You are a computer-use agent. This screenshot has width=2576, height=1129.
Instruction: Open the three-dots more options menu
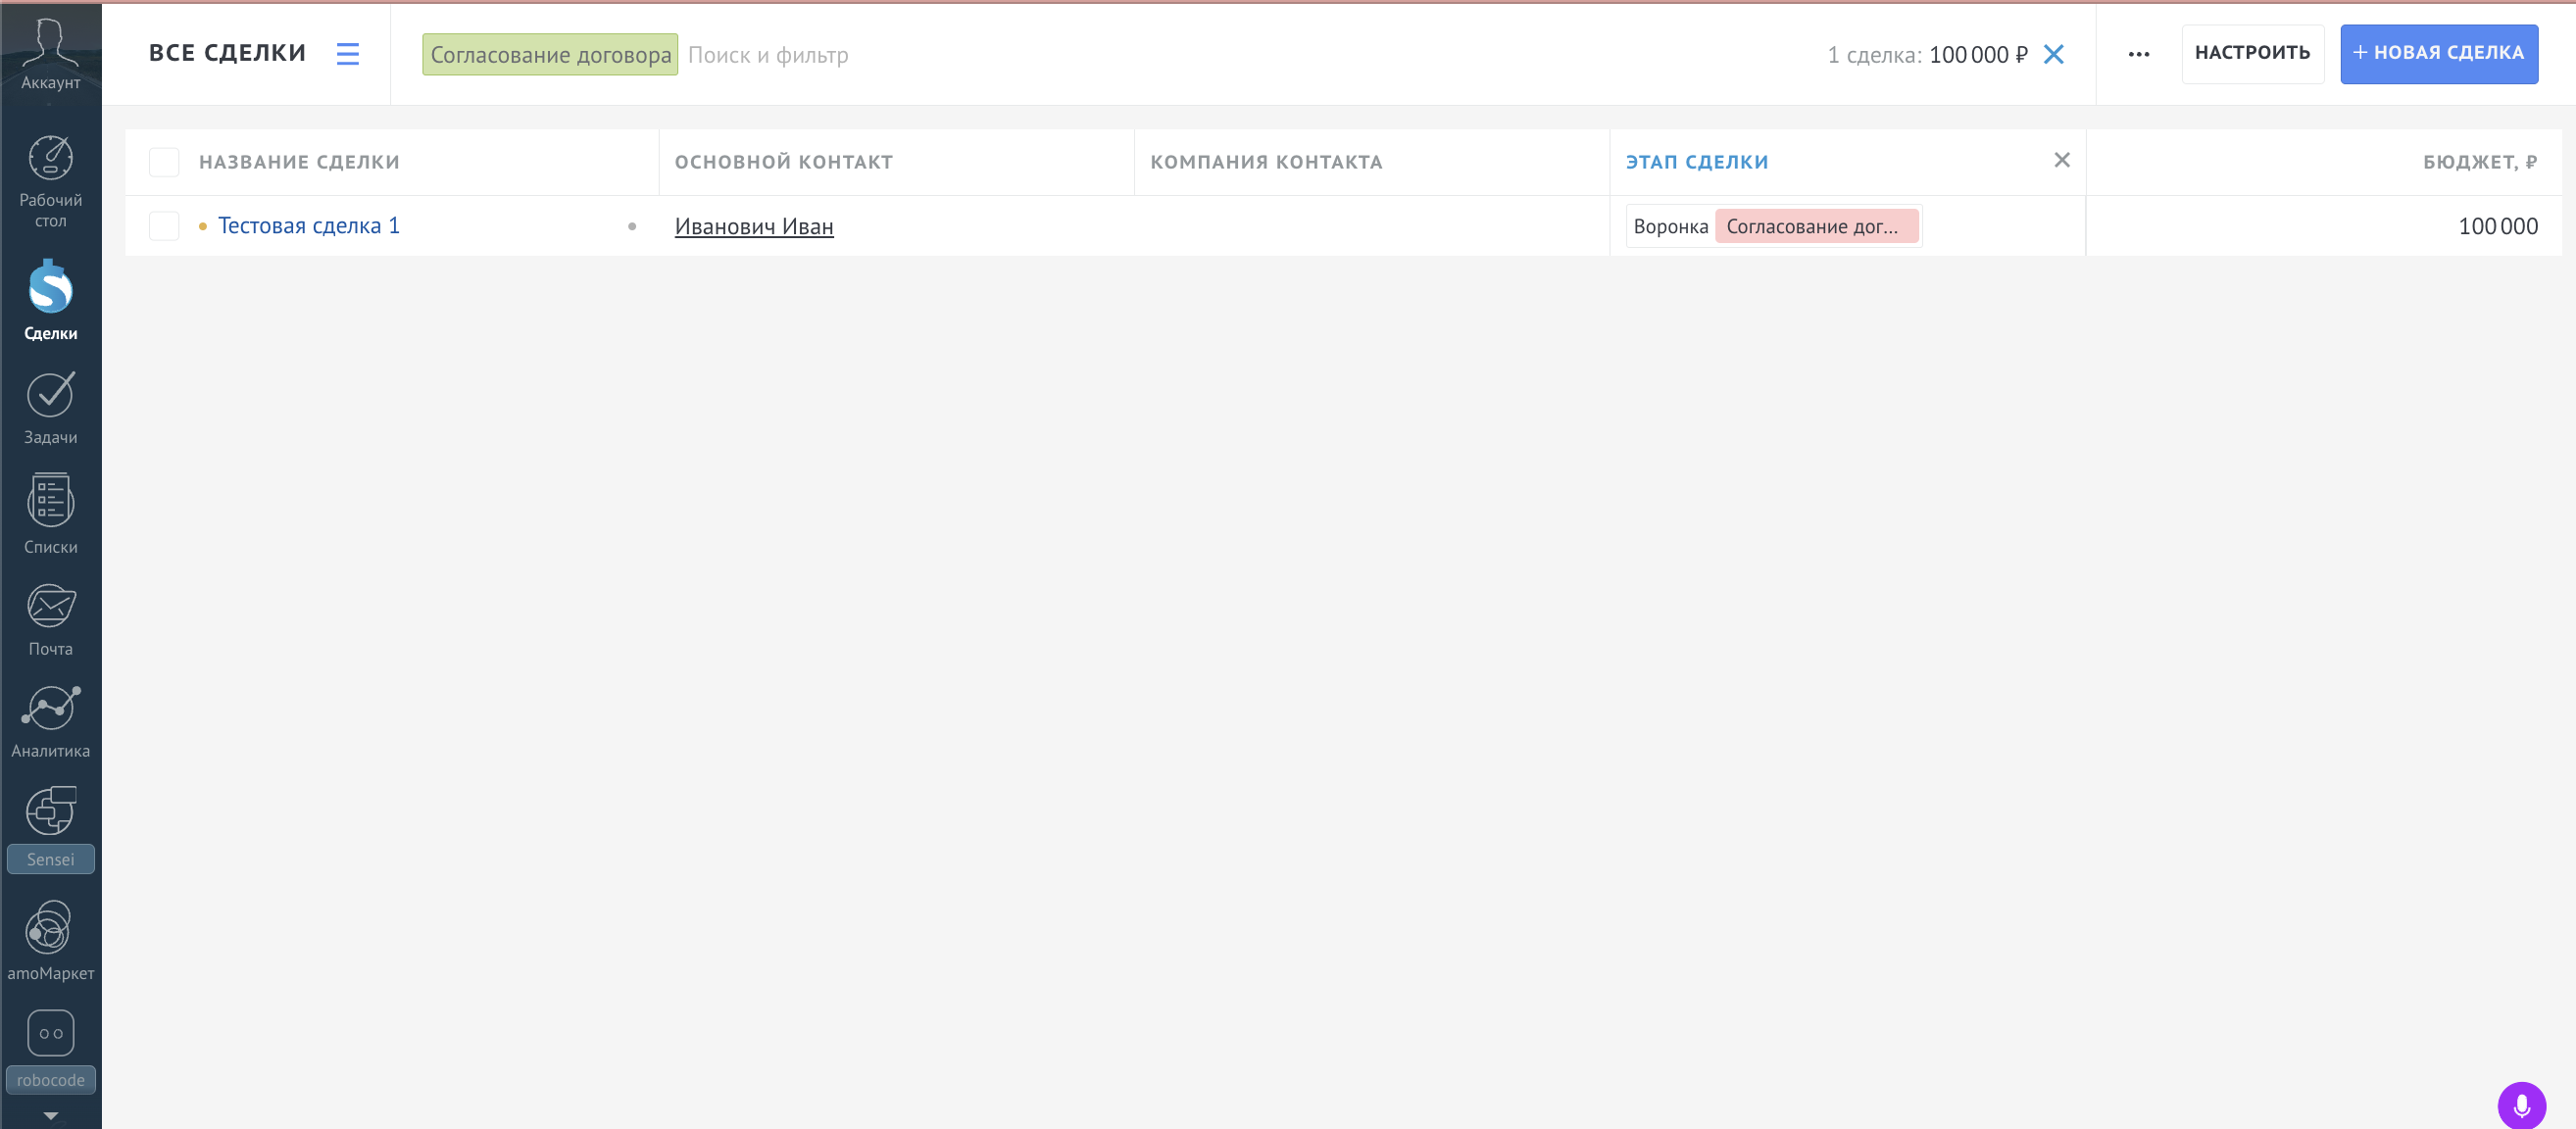(x=2138, y=54)
